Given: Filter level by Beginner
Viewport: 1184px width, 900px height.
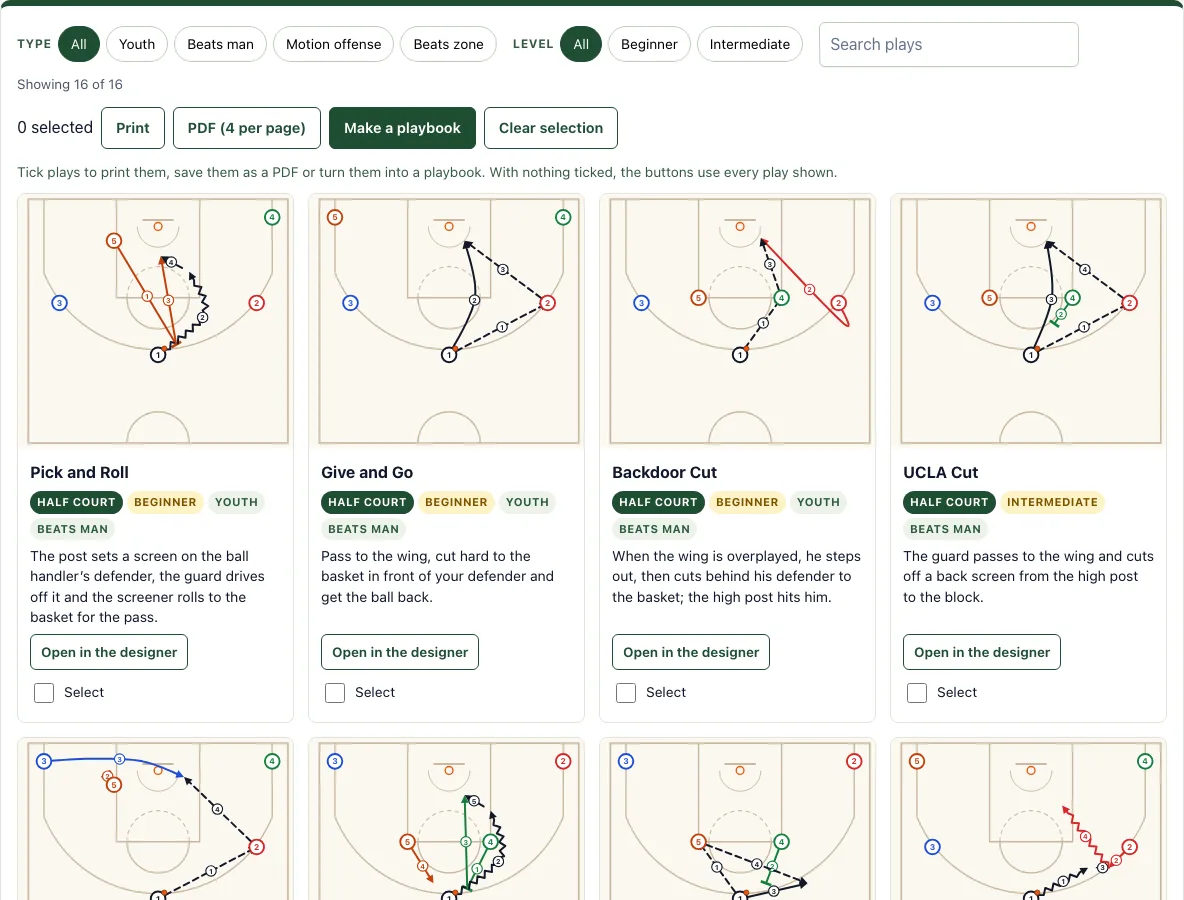Looking at the screenshot, I should tap(649, 44).
